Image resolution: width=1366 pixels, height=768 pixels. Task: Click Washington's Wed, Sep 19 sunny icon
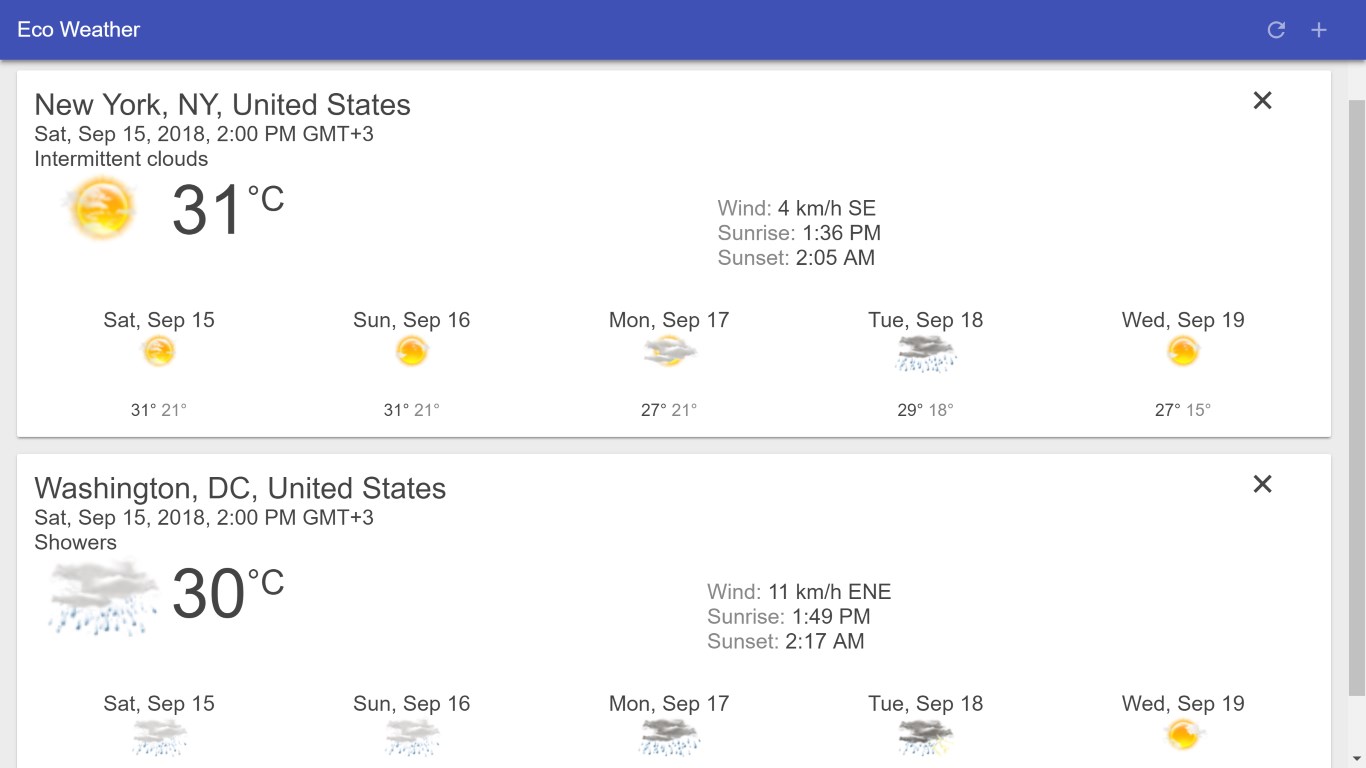1183,736
